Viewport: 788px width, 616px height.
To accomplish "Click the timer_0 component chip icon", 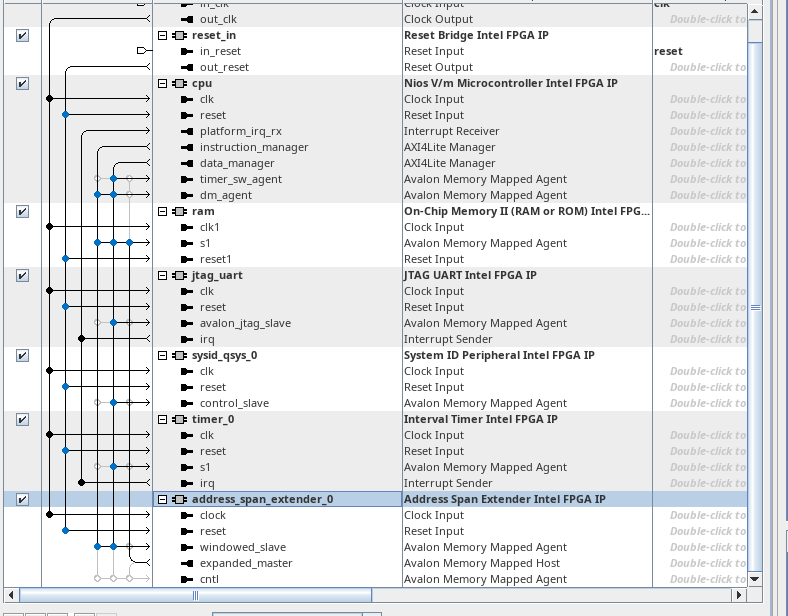I will tap(179, 420).
